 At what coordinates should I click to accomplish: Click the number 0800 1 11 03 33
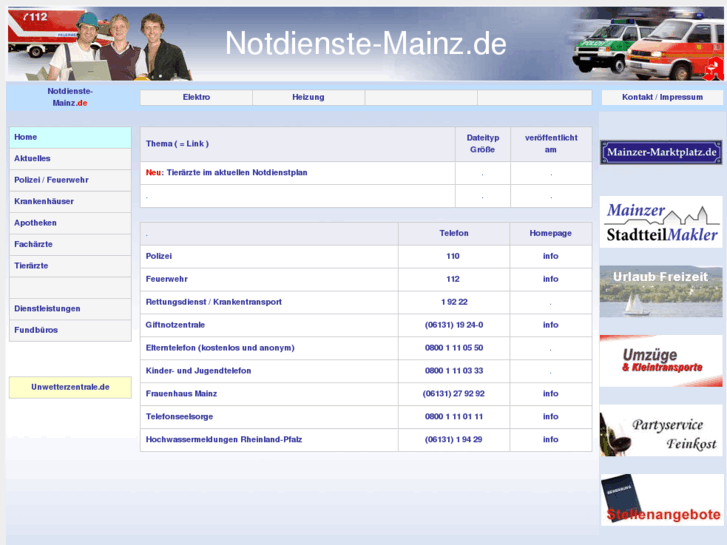point(454,371)
